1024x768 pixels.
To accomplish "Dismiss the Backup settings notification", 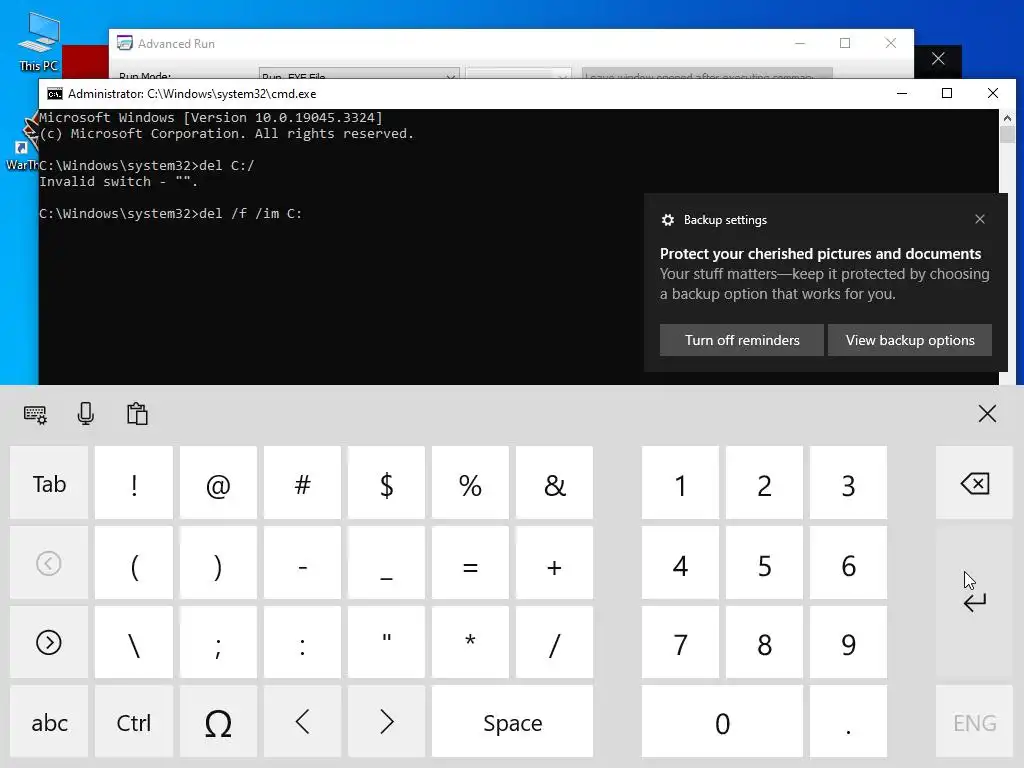I will [980, 219].
